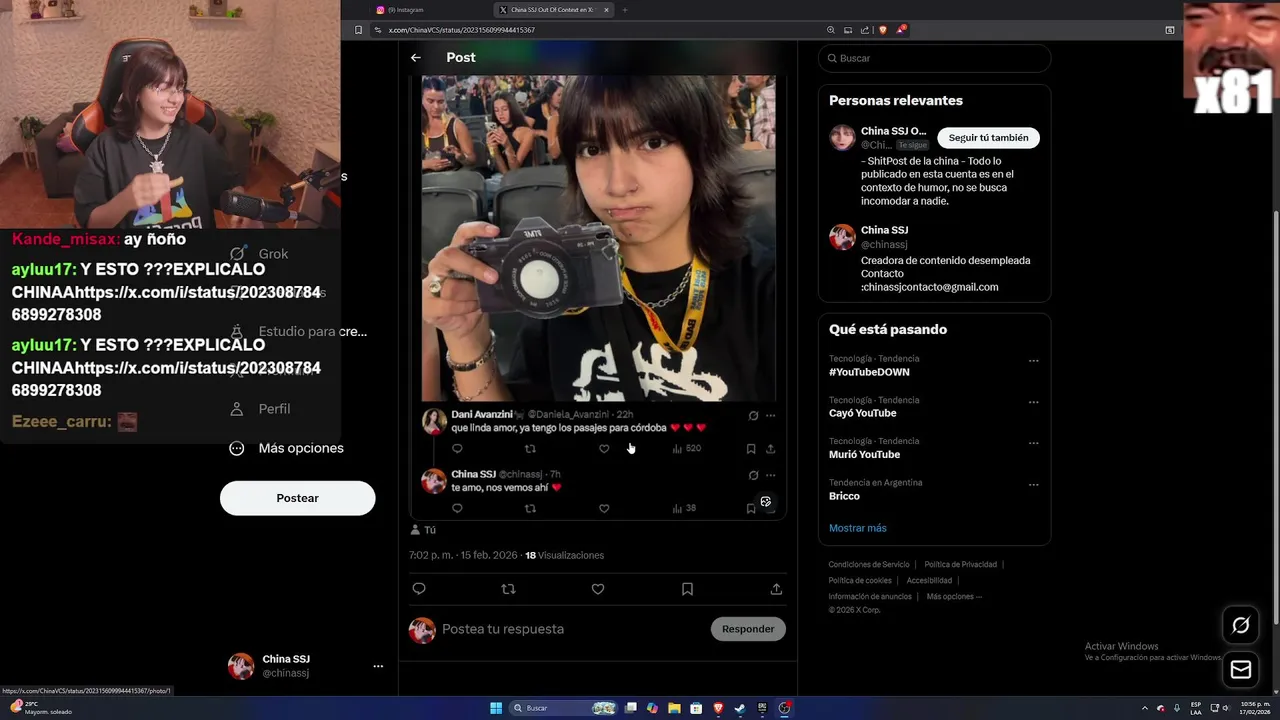The image size is (1280, 720).
Task: Click the repost icon under the post
Action: coord(508,589)
